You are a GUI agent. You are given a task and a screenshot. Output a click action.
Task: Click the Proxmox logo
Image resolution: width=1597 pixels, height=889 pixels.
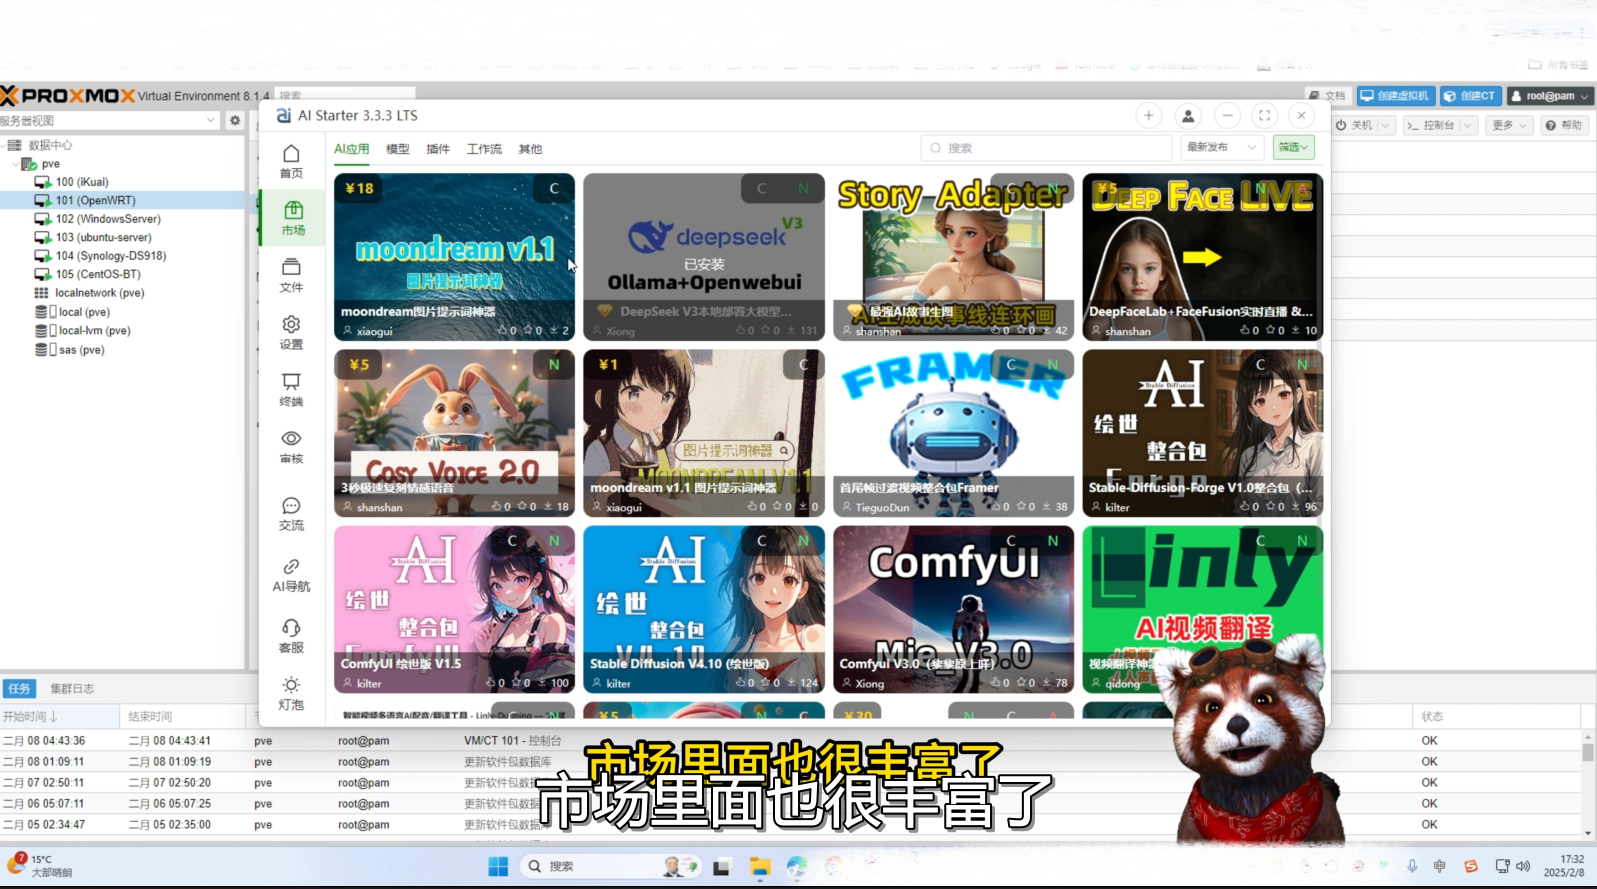coord(68,96)
